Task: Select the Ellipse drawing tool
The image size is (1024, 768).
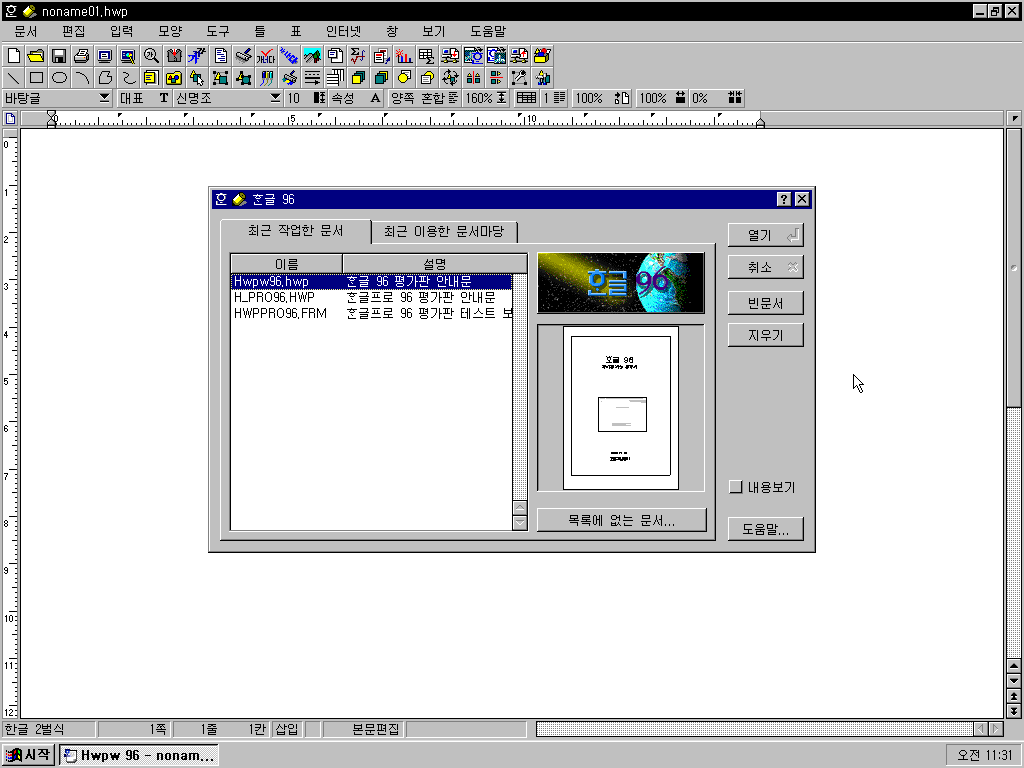Action: (x=59, y=78)
